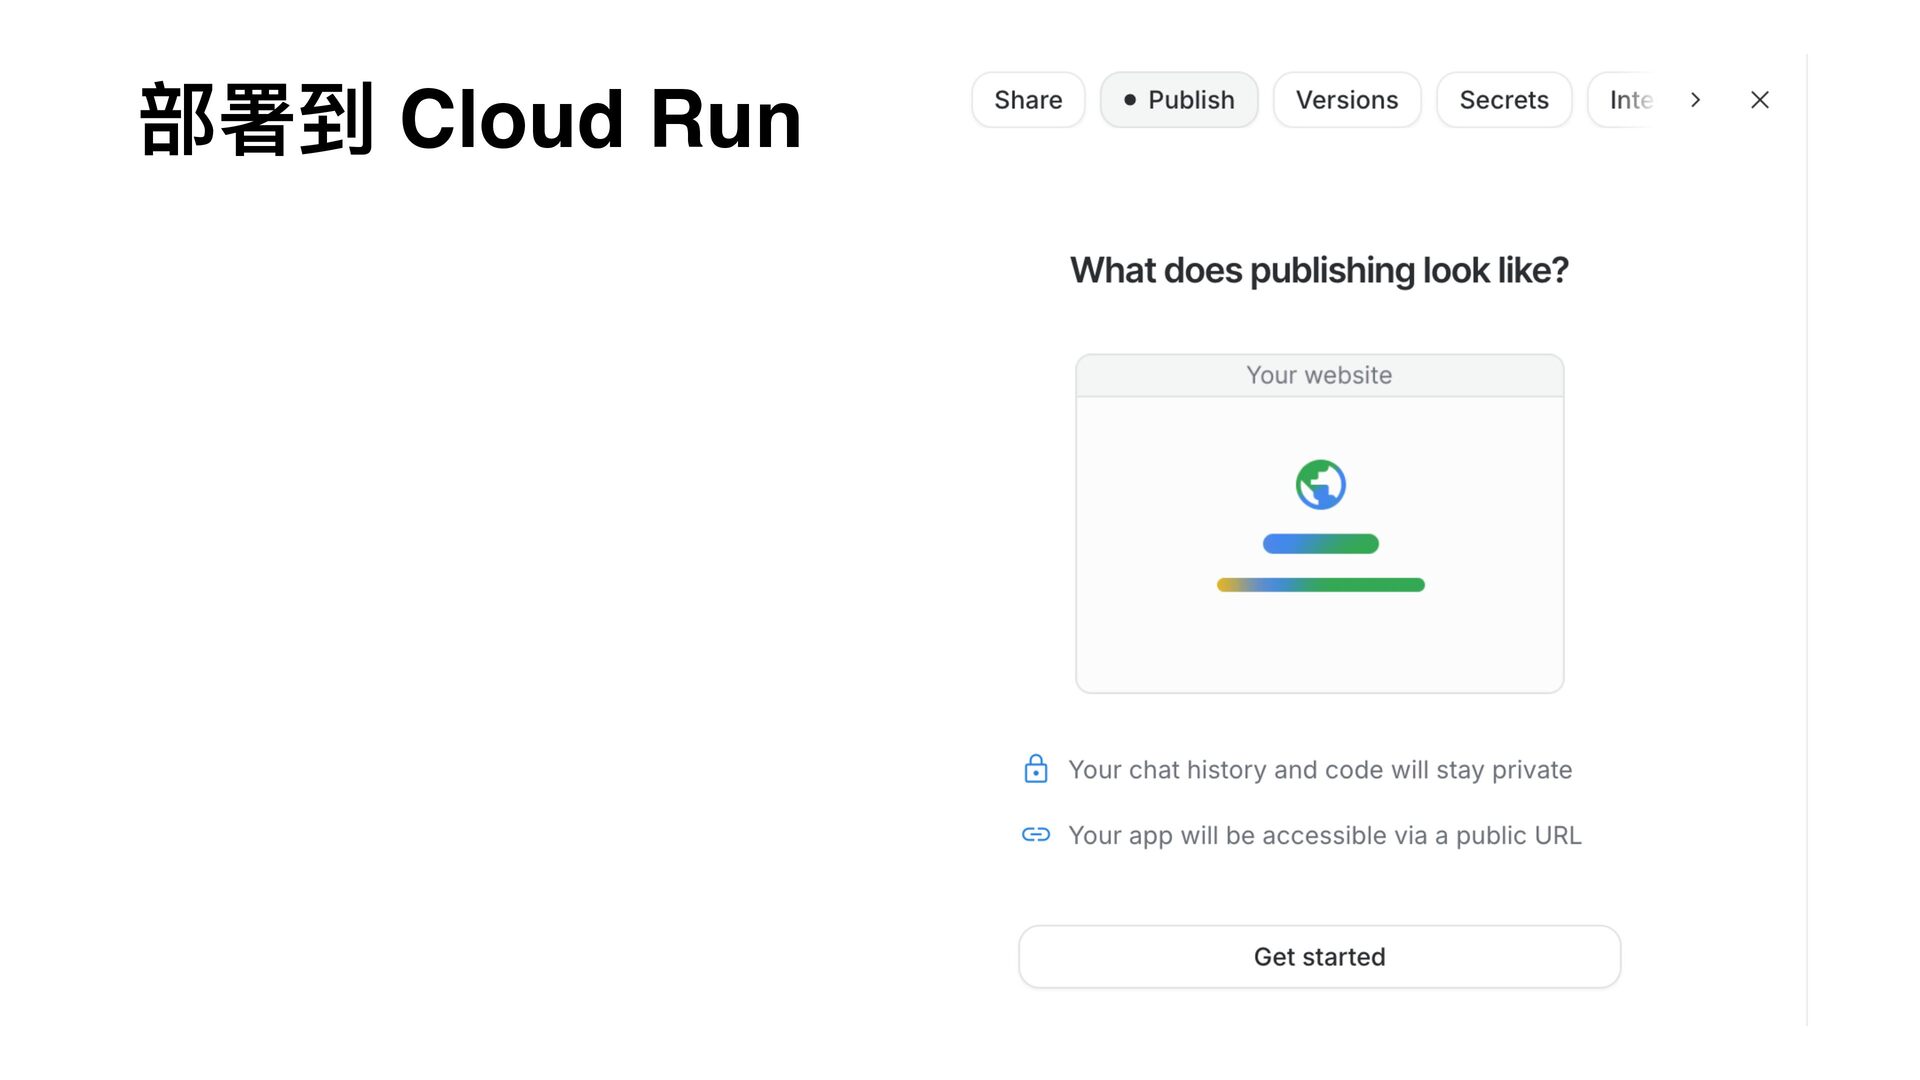Click the short blue-green gradient bar
The image size is (1920, 1080).
(1320, 544)
